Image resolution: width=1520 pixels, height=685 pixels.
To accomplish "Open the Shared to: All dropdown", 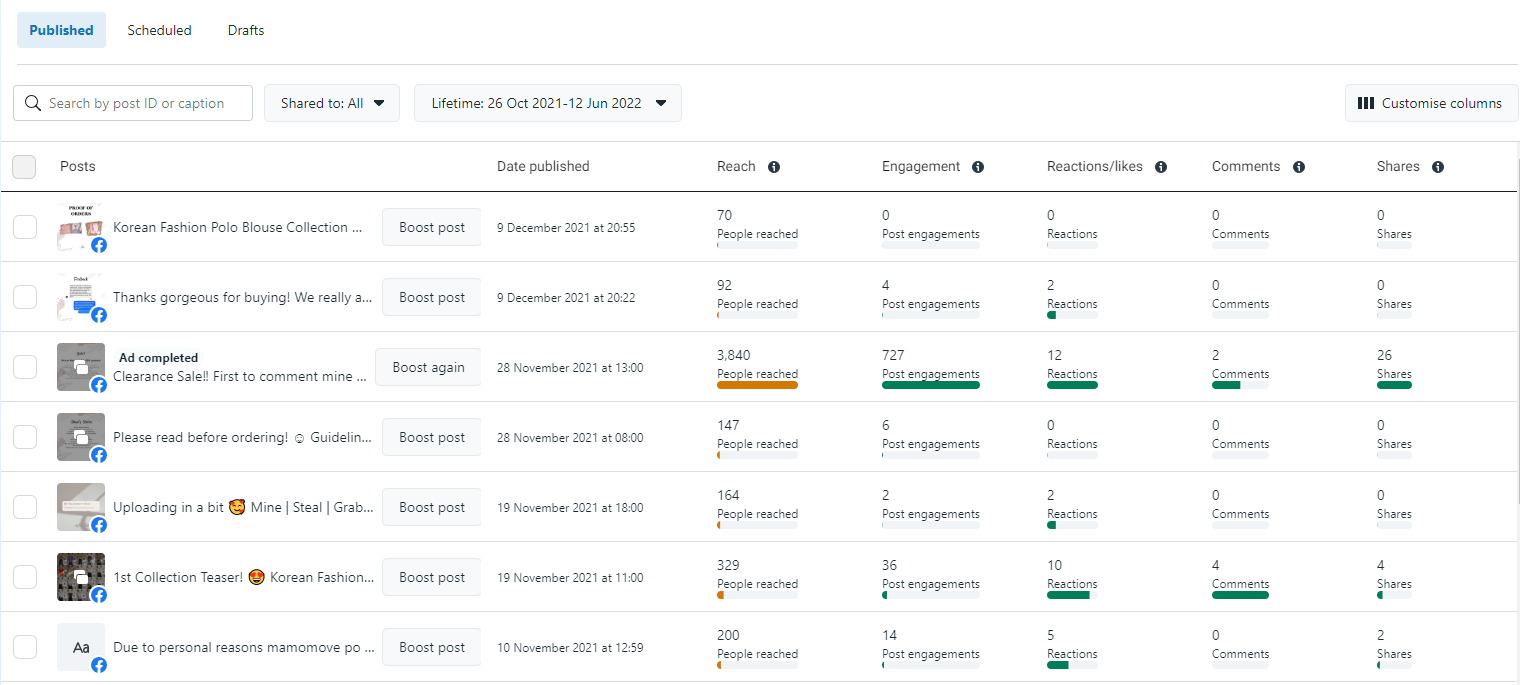I will [332, 103].
